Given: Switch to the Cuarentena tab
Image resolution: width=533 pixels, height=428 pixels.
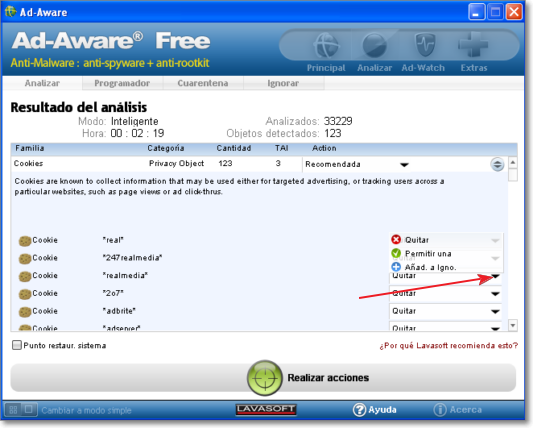Looking at the screenshot, I should click(203, 83).
